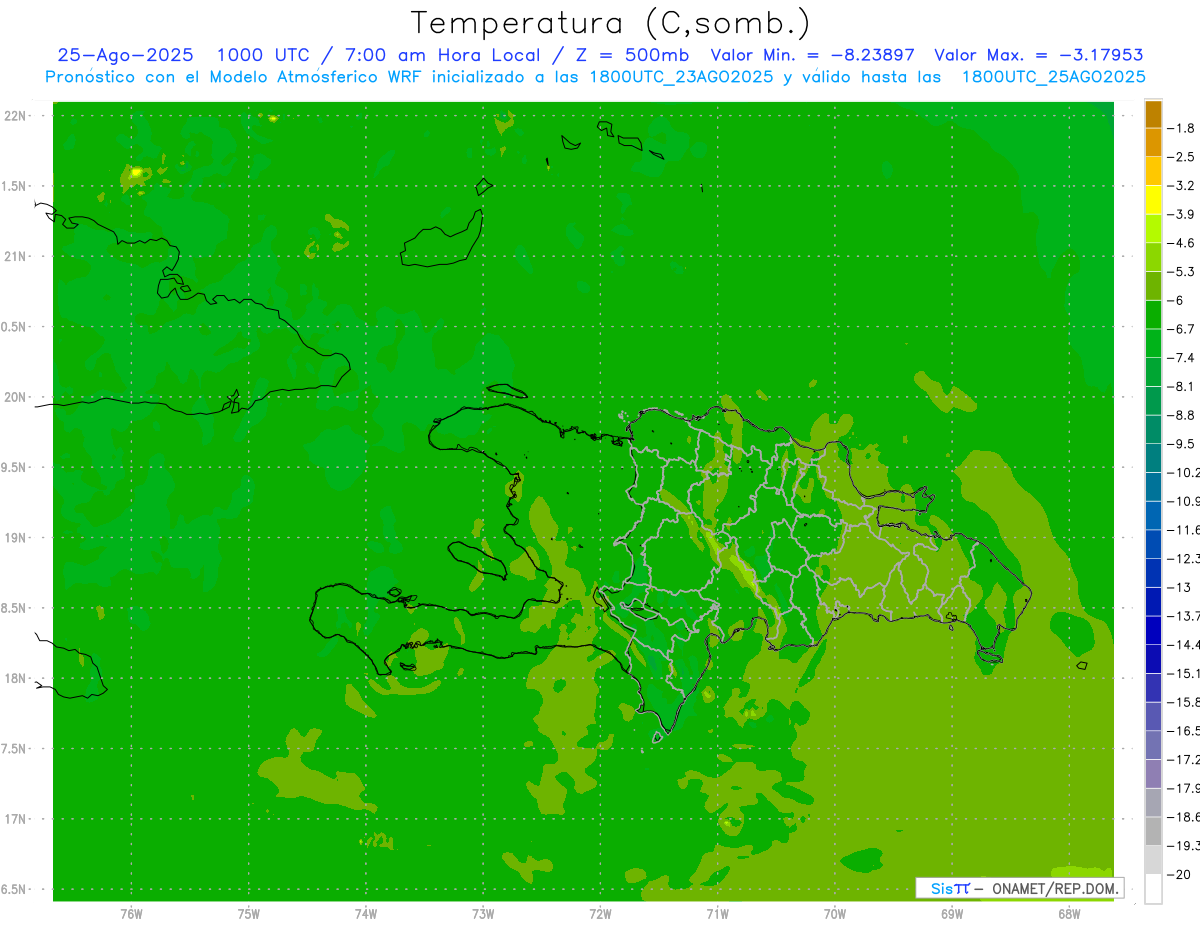Viewport: 1200px width, 927px height.
Task: Click the "1.5N" latitude label
Action: [x=15, y=186]
